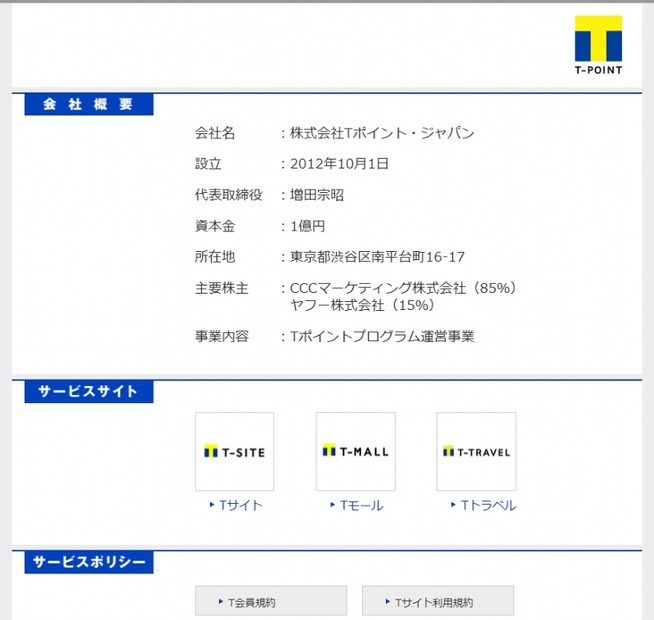Click the 会社名 label
The height and width of the screenshot is (620, 654).
coord(215,133)
